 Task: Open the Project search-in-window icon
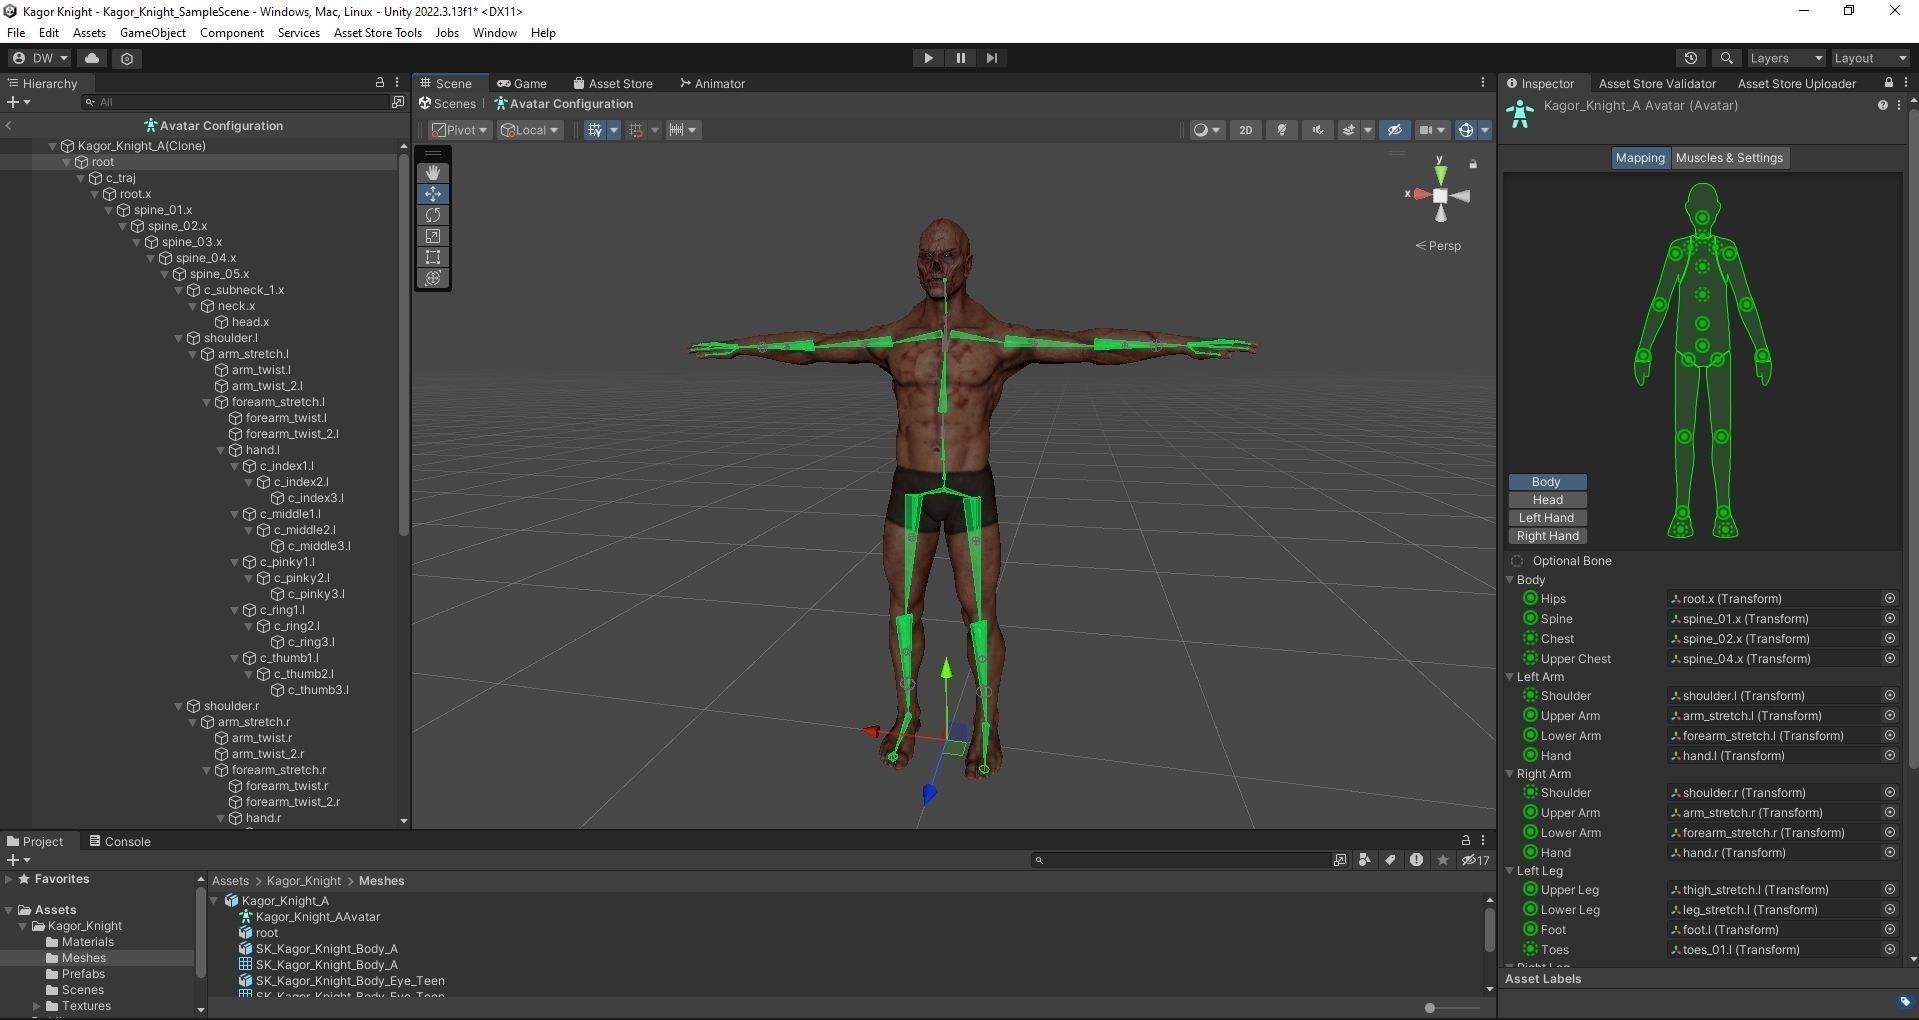[x=1340, y=860]
